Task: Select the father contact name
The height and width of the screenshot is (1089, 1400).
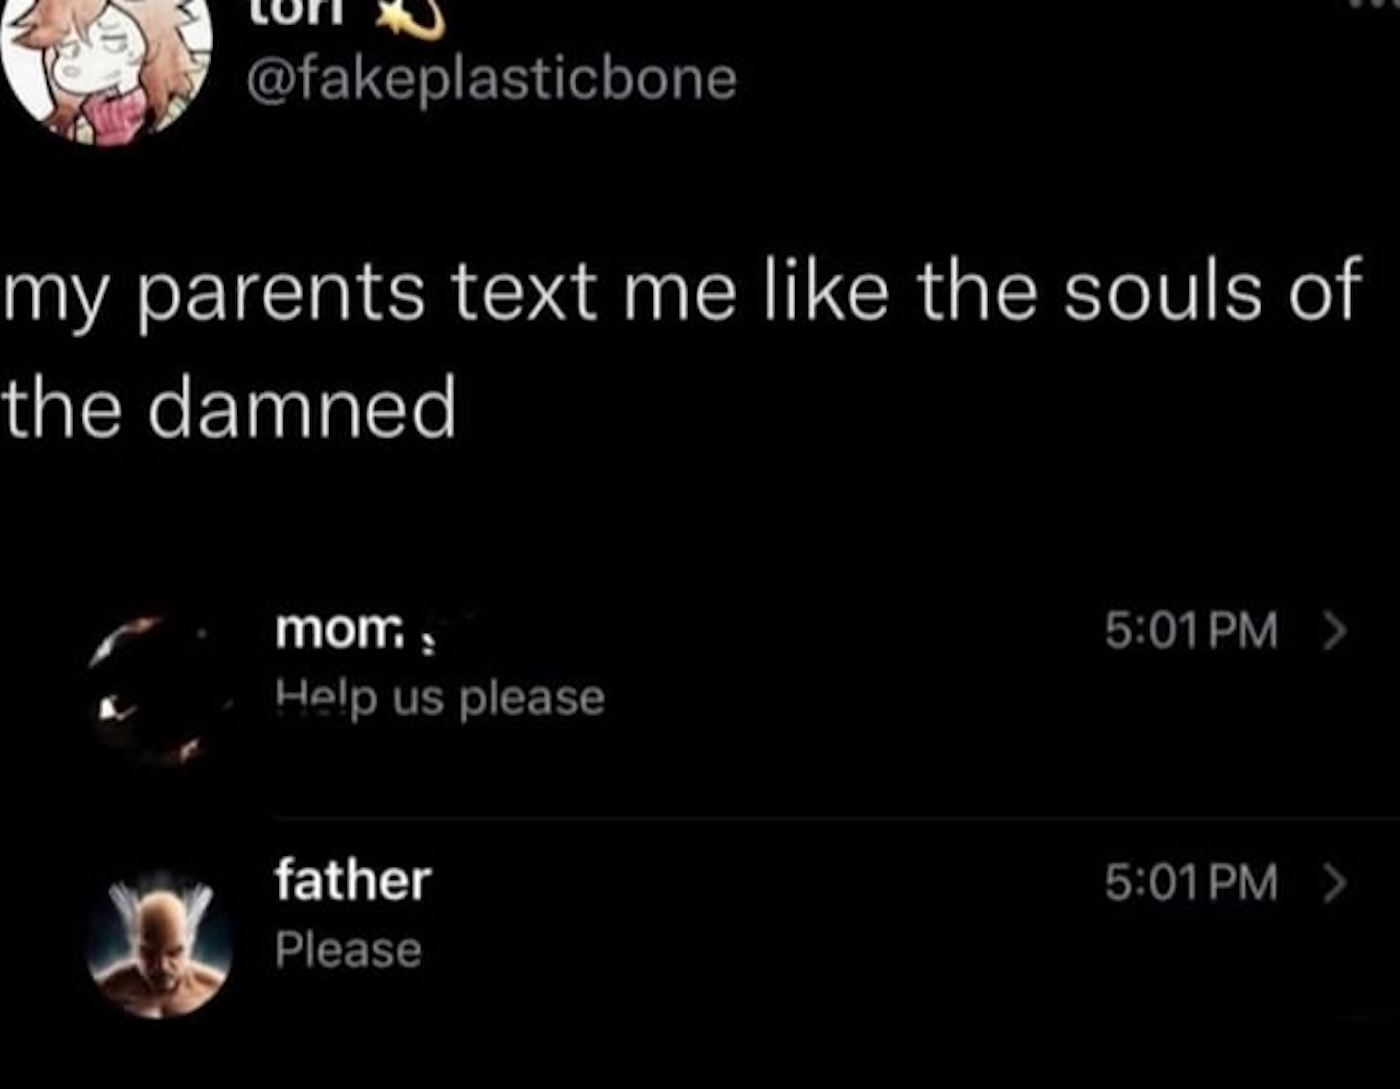Action: pos(353,880)
